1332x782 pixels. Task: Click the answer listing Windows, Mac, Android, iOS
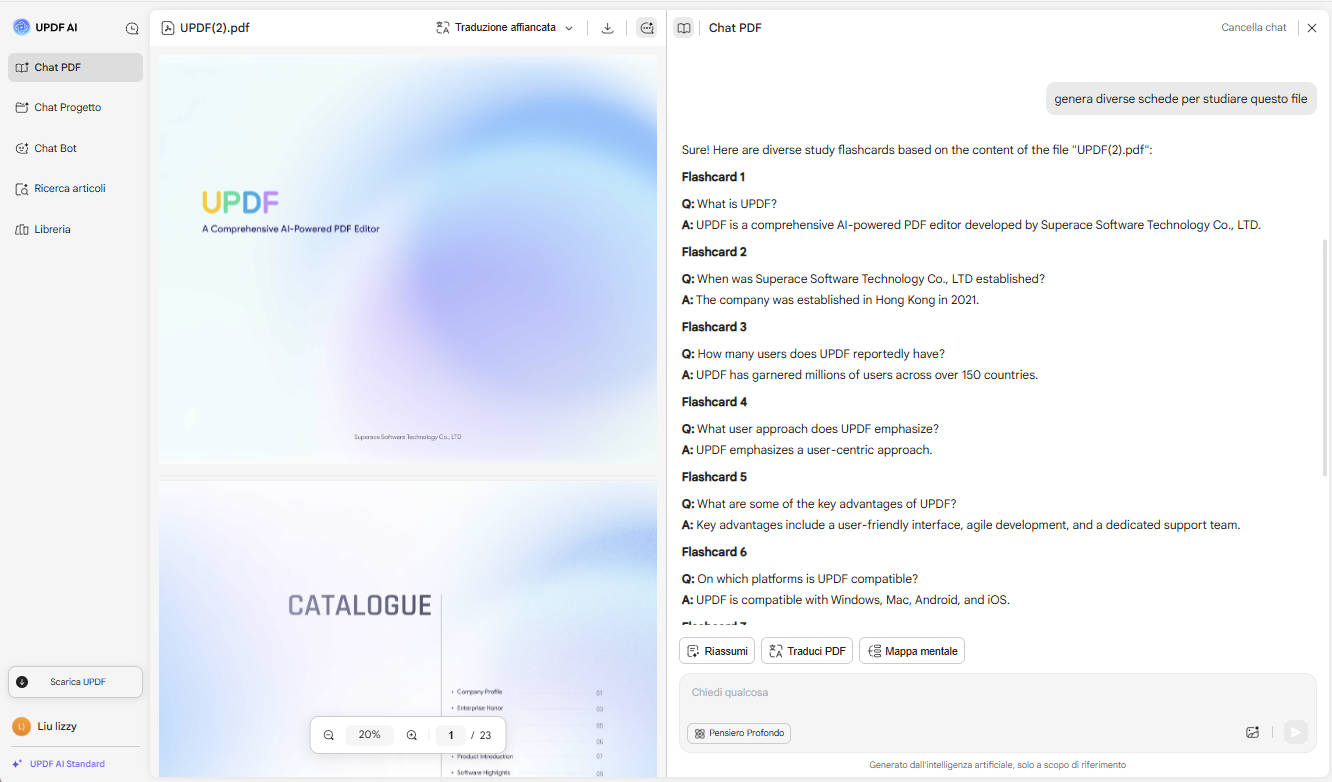pos(846,600)
